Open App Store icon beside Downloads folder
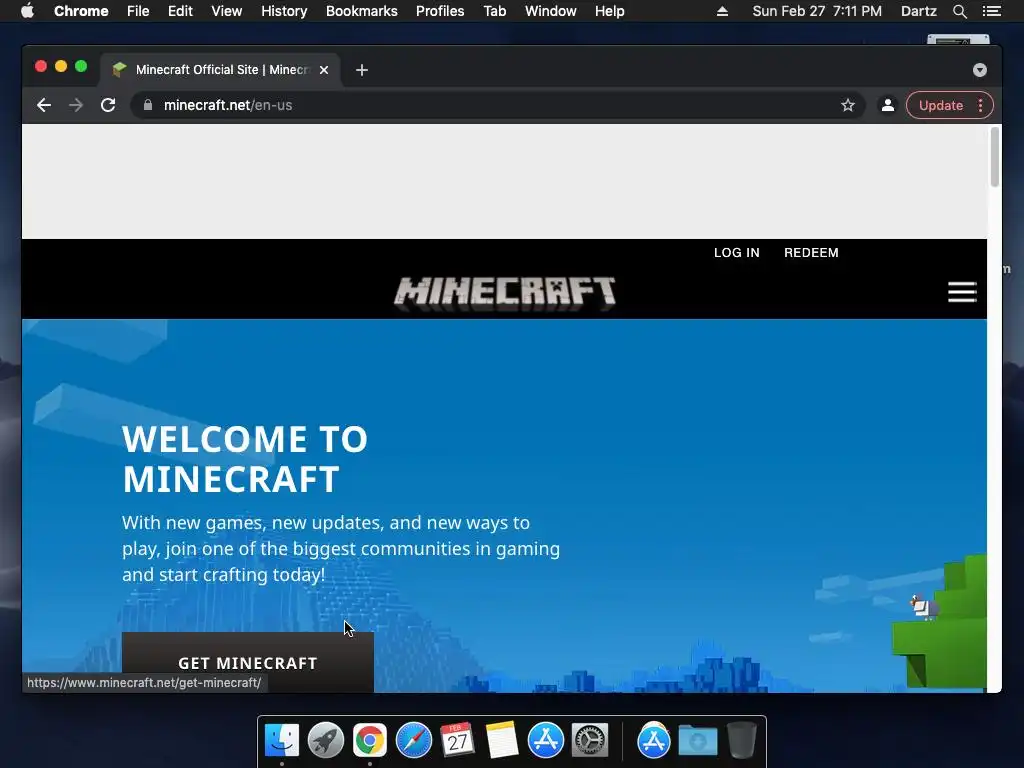Viewport: 1024px width, 768px height. [654, 740]
